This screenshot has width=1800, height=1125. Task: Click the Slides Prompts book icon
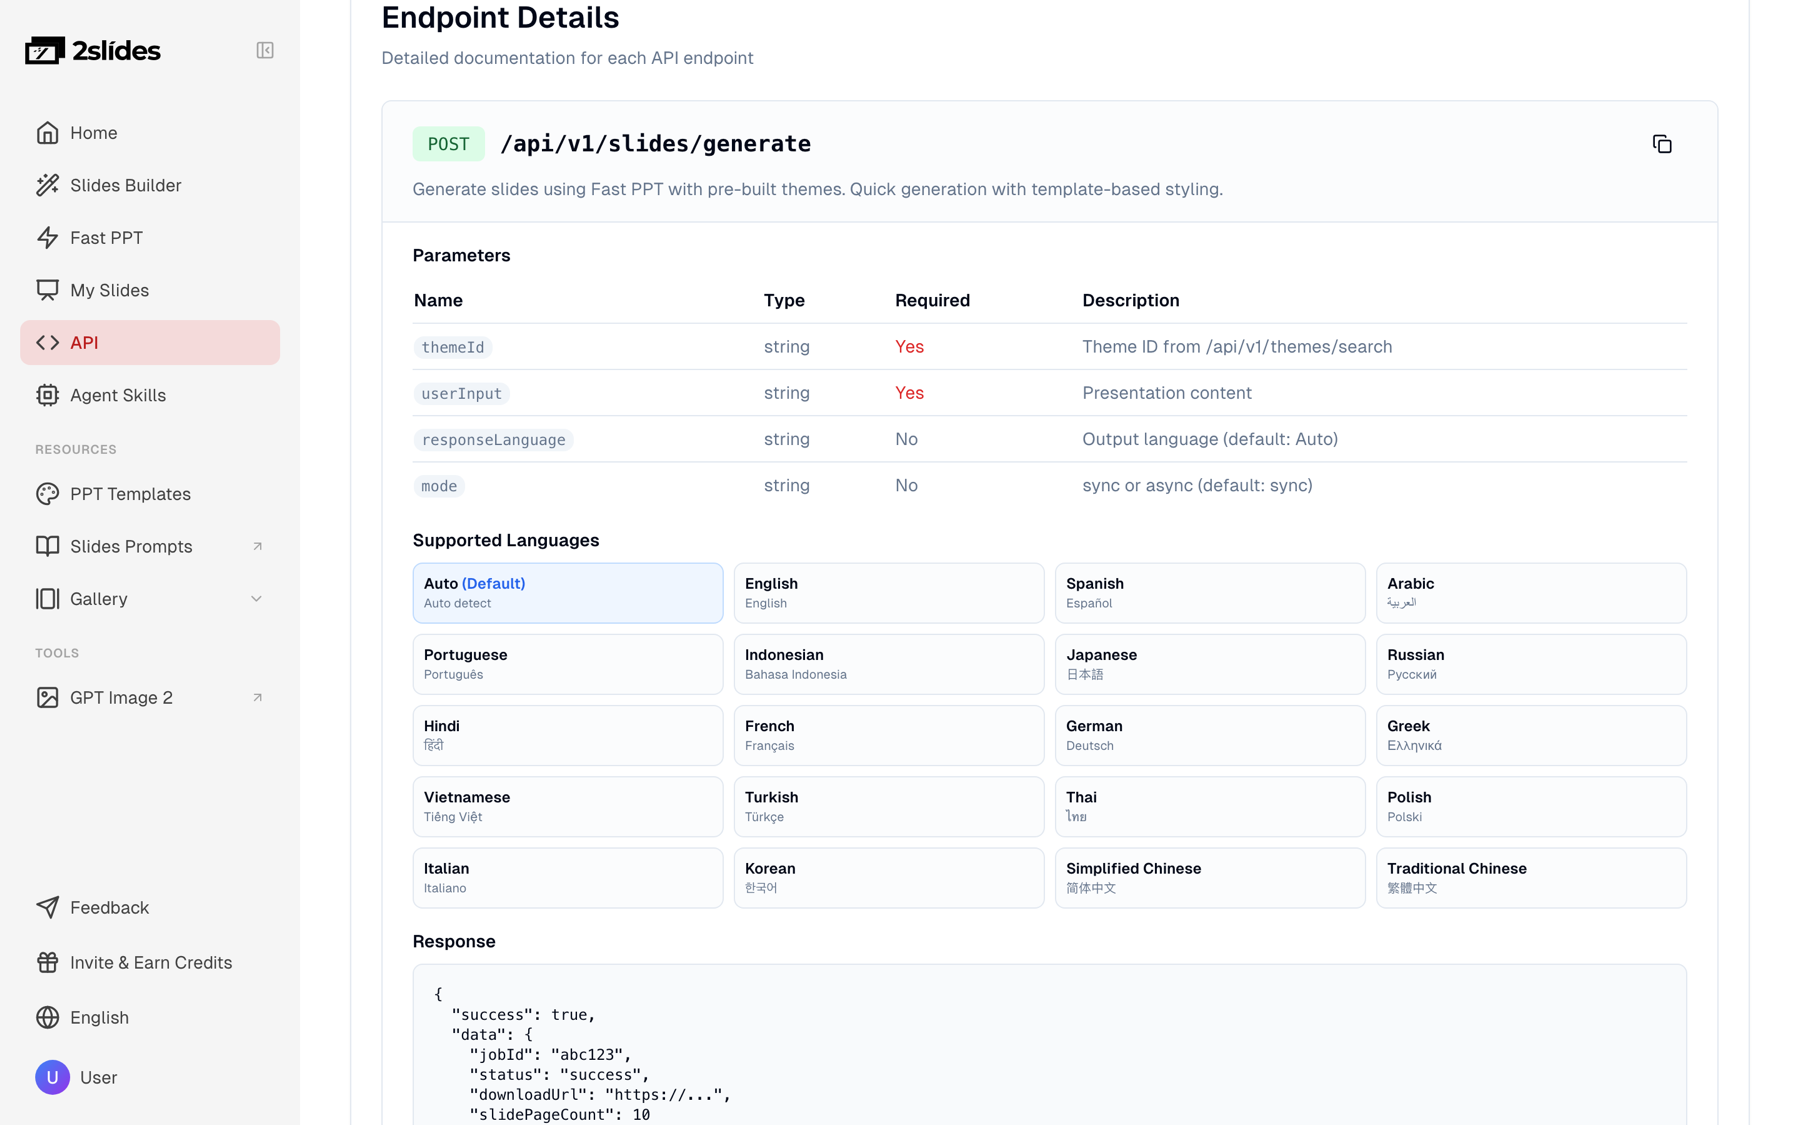(x=47, y=546)
